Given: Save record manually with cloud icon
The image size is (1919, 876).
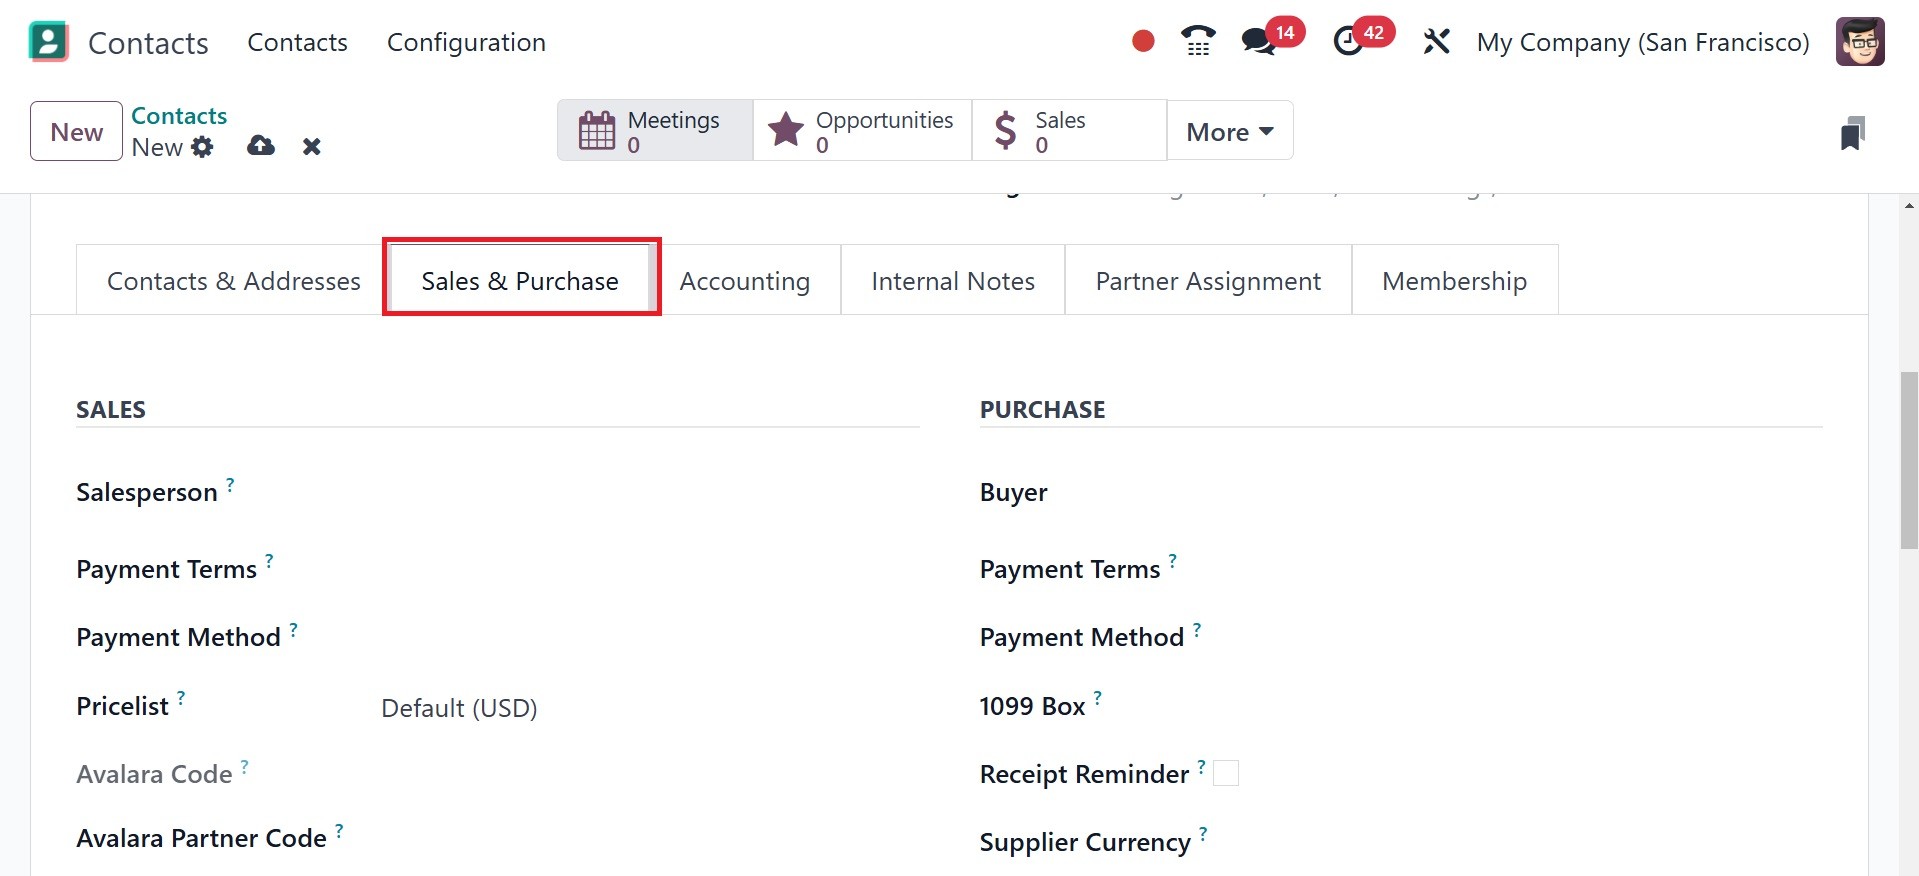Looking at the screenshot, I should click(261, 146).
